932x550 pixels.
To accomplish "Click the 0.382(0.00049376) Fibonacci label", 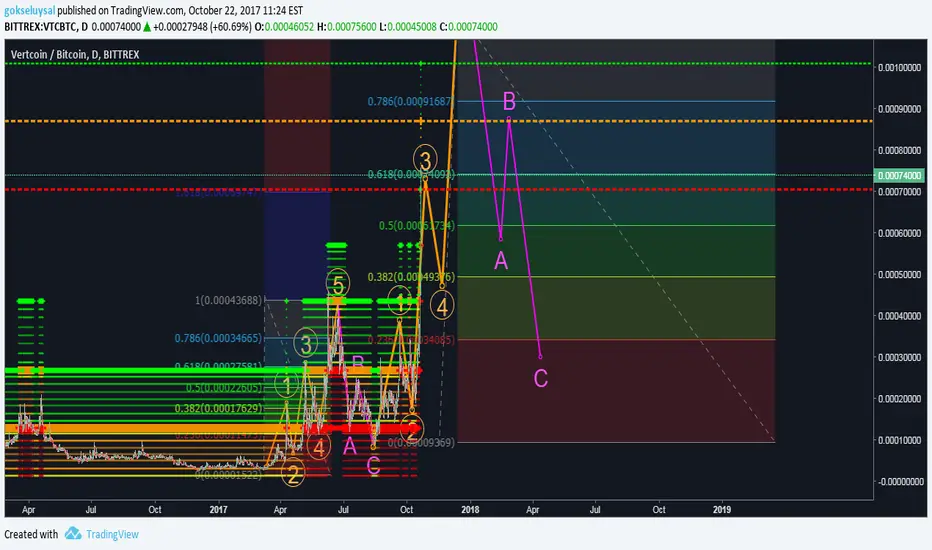I will (x=411, y=277).
